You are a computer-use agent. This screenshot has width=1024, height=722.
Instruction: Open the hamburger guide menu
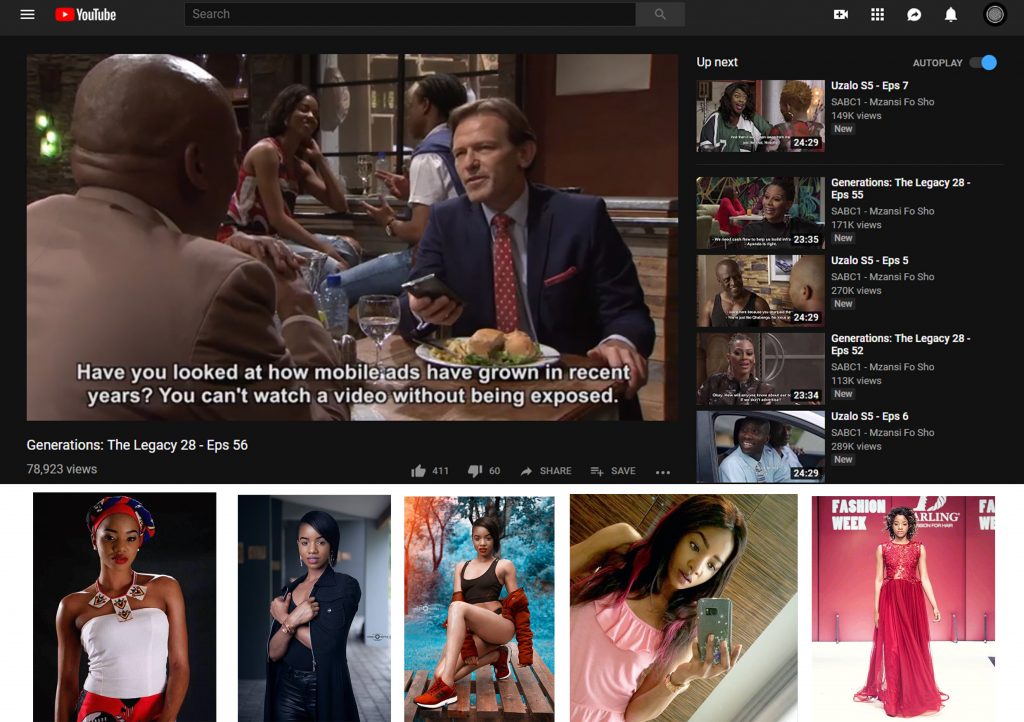[27, 15]
